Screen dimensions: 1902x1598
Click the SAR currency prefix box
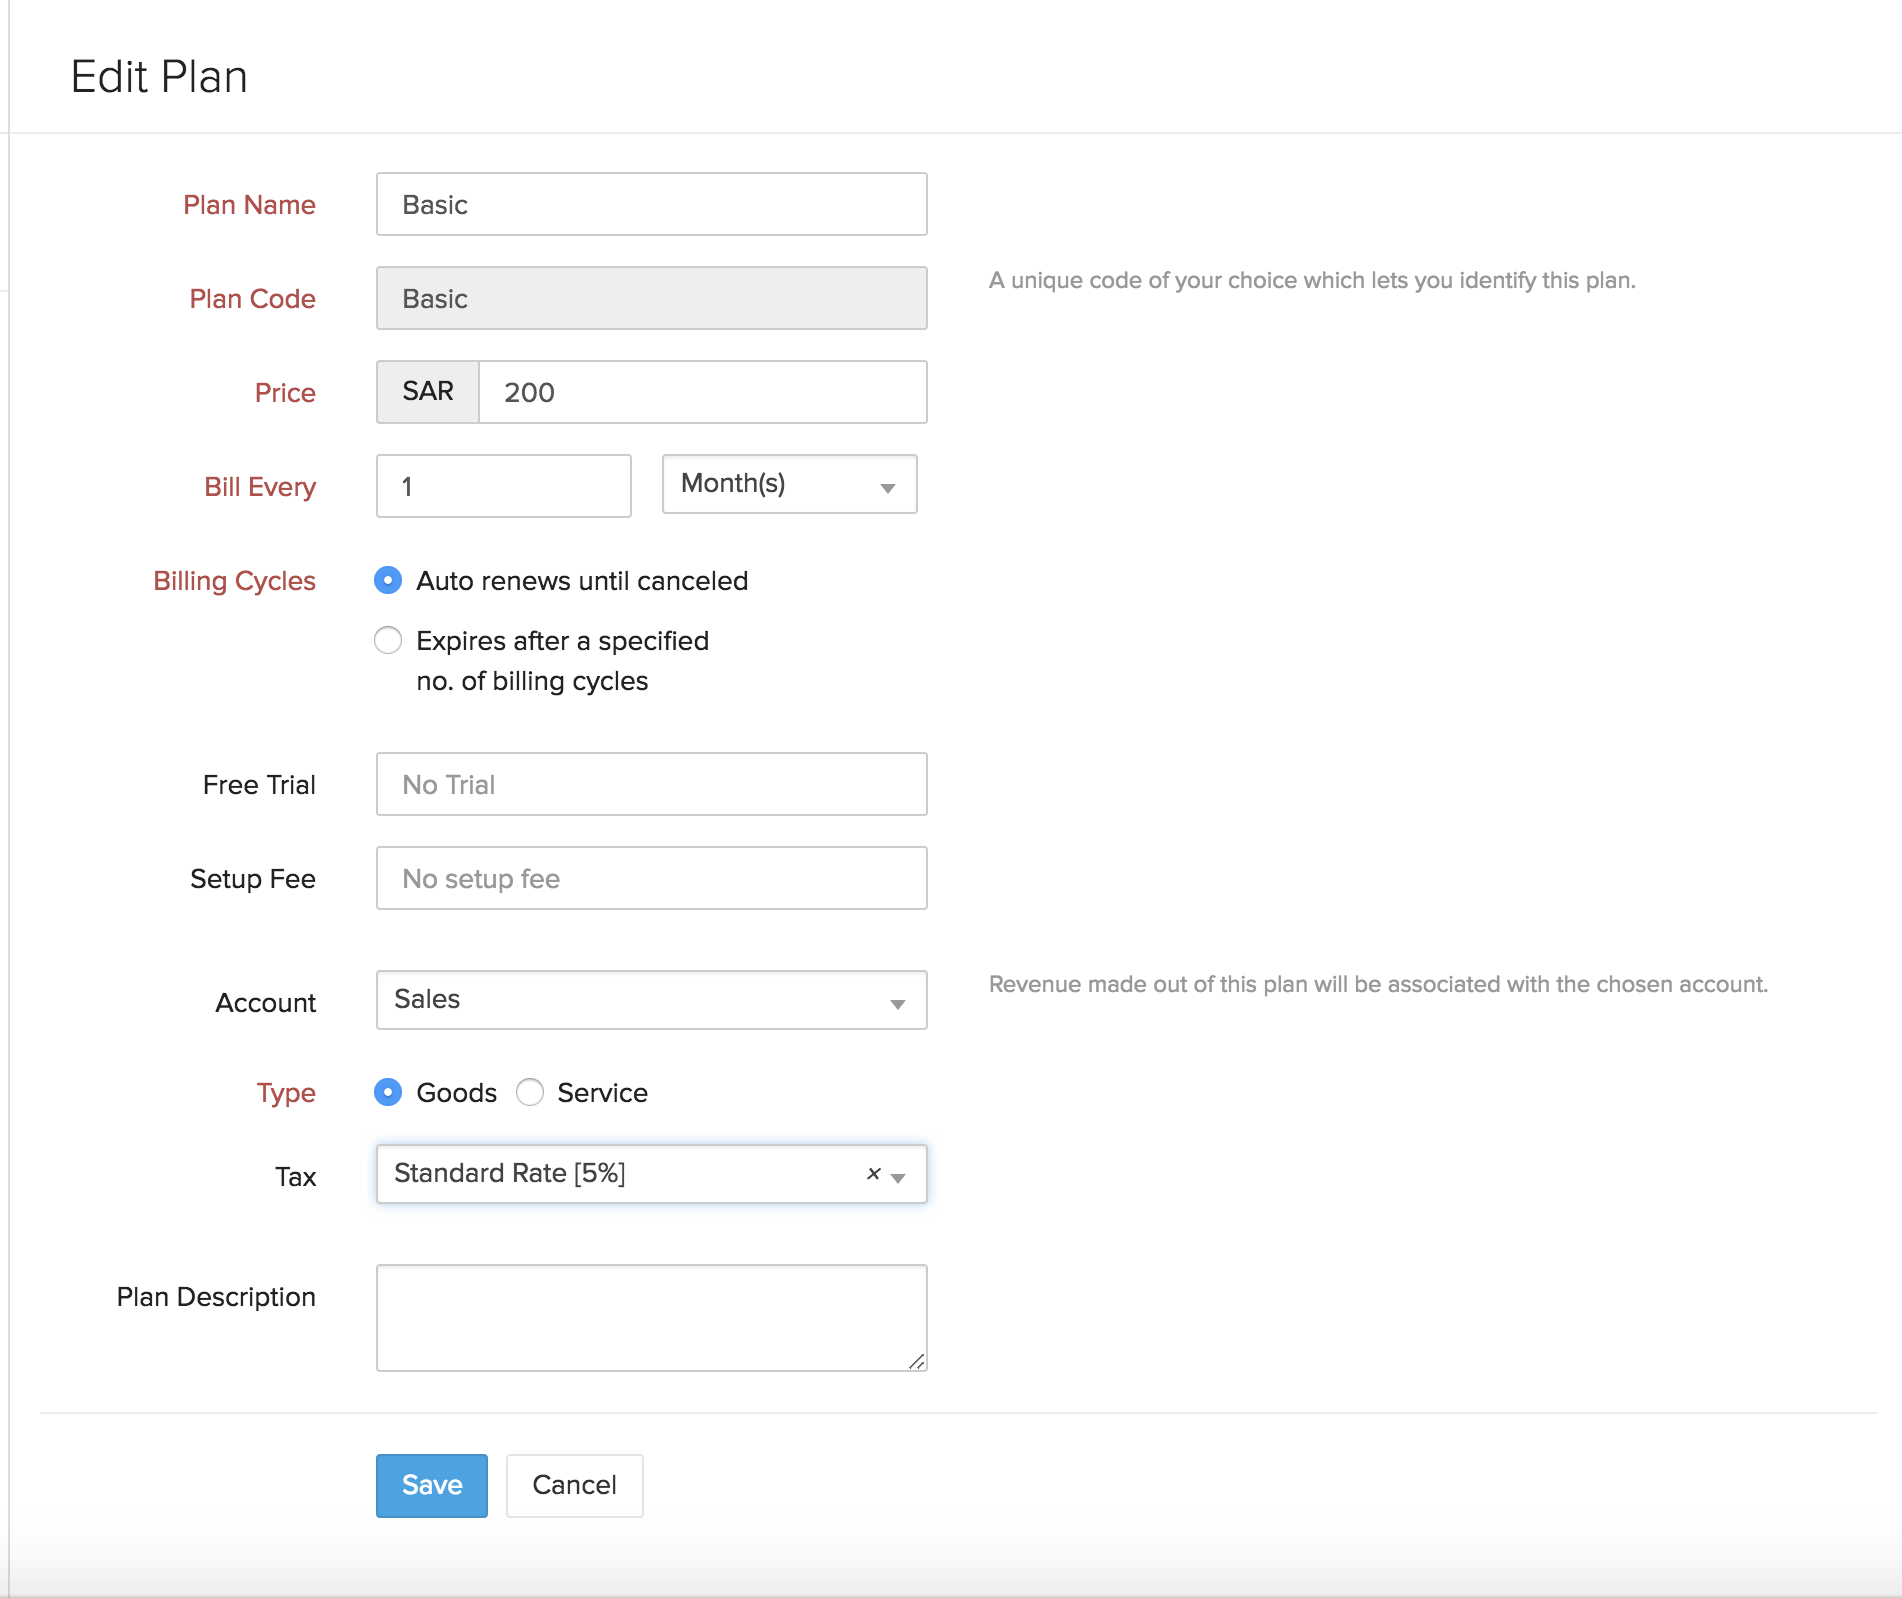pos(428,392)
